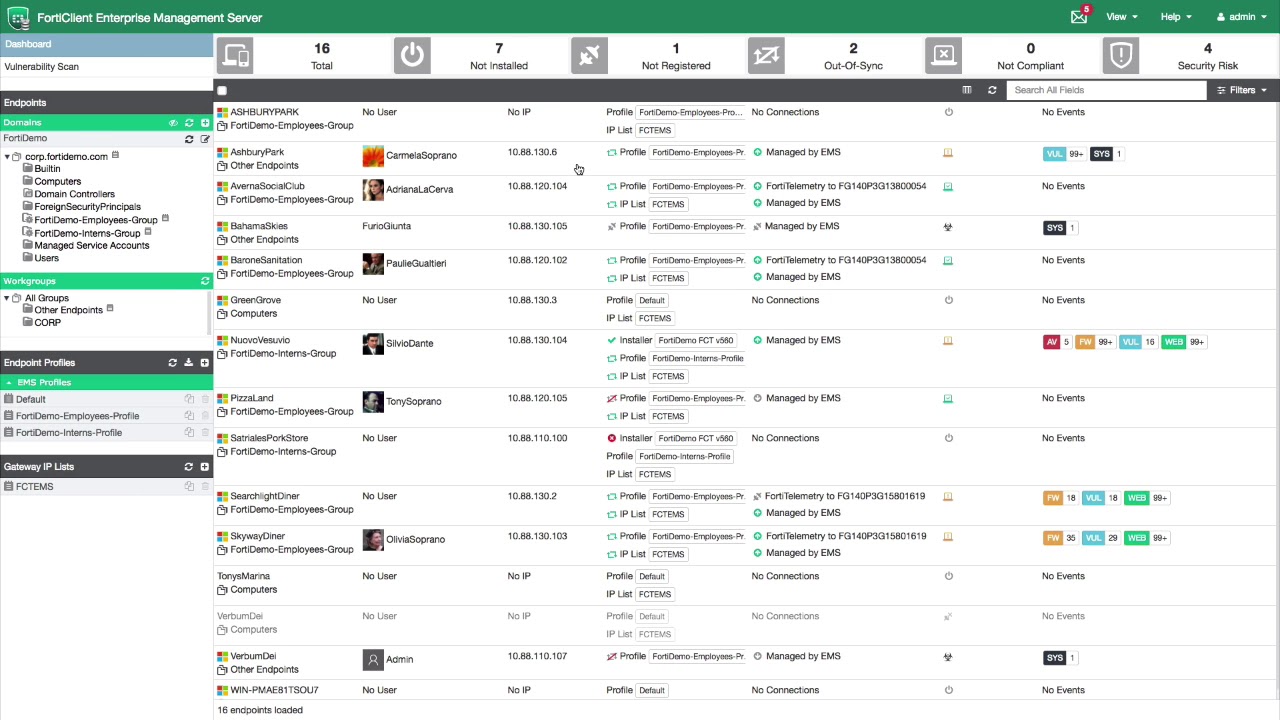
Task: Open the FCTEMS gateway list entry
Action: pyautogui.click(x=35, y=487)
